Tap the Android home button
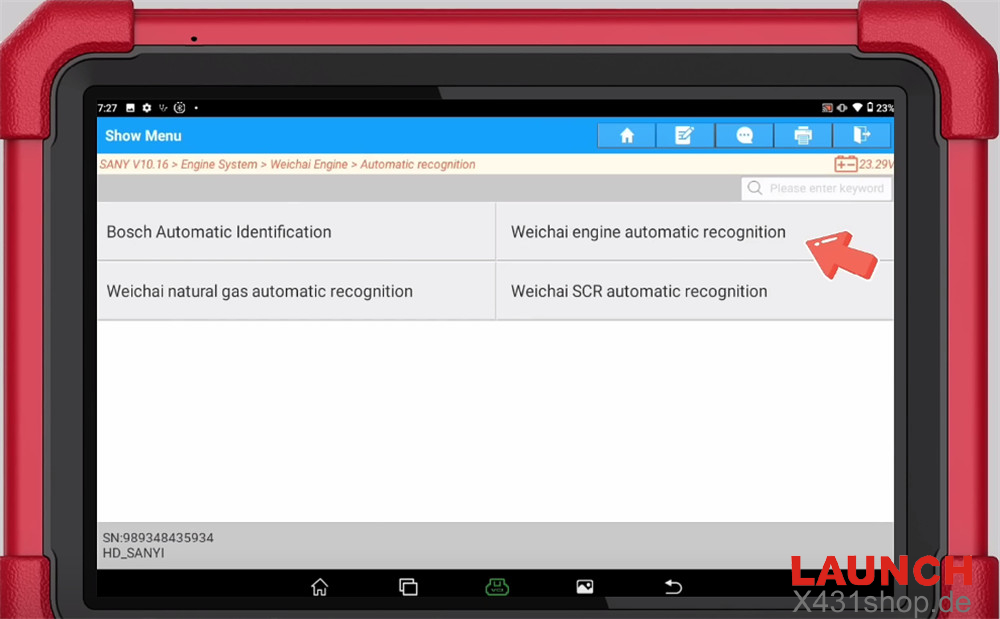The width and height of the screenshot is (1000, 619). point(319,587)
